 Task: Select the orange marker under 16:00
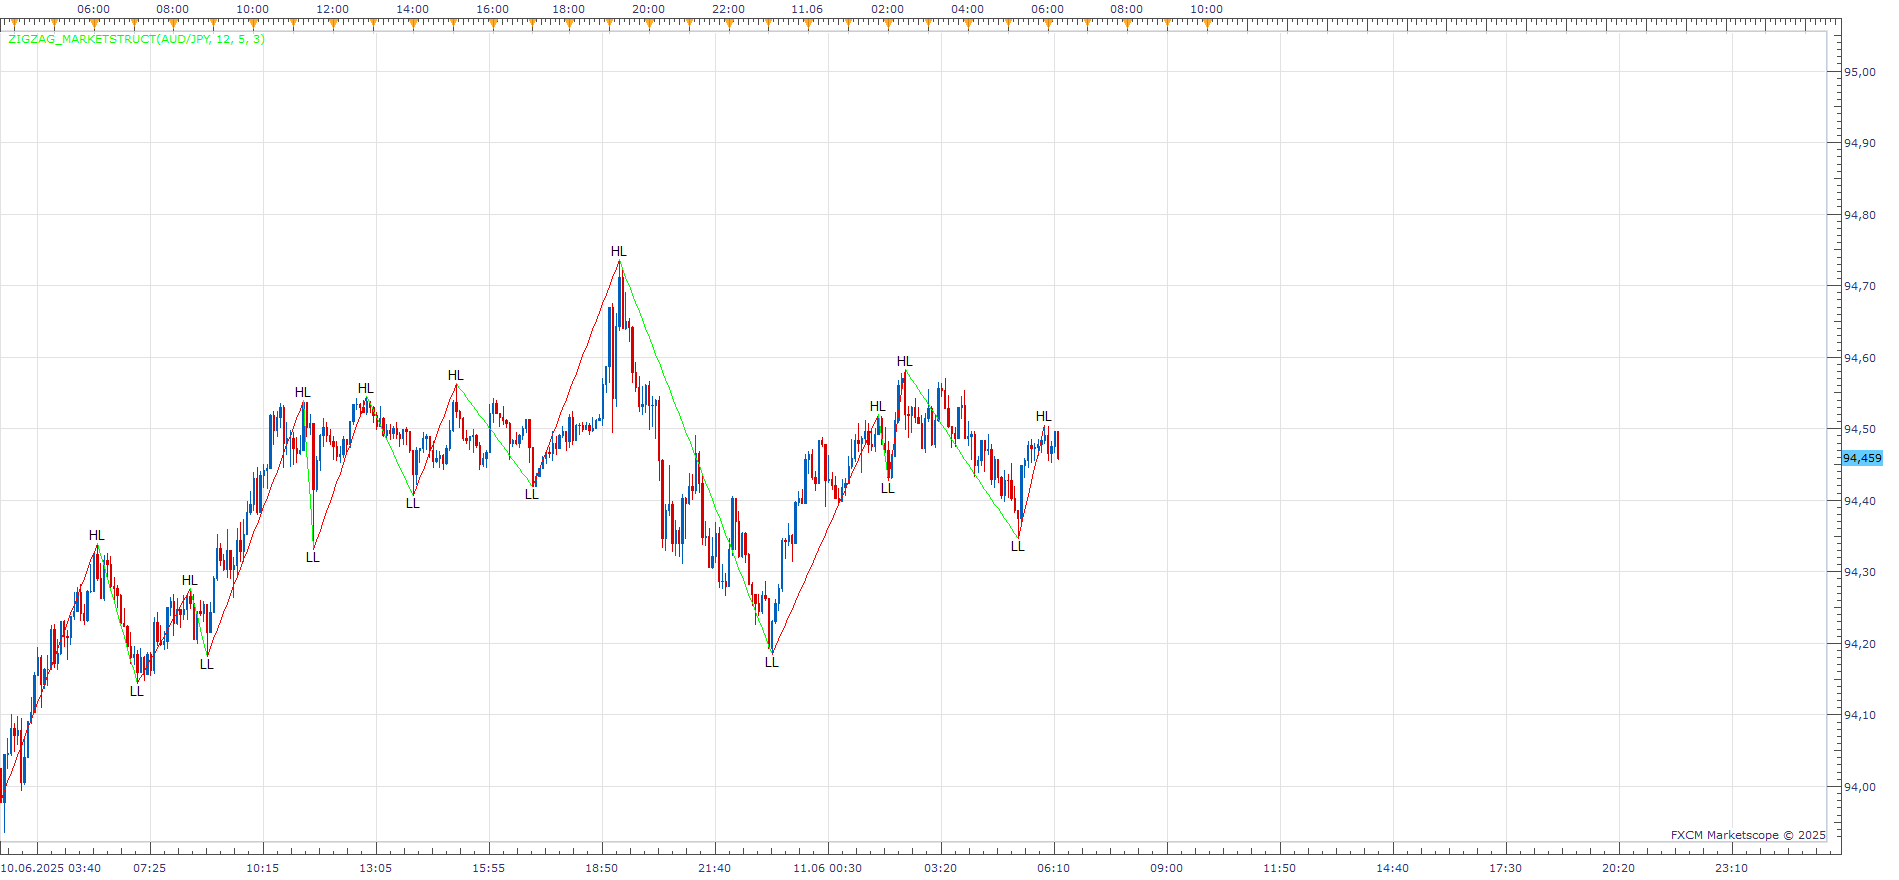[x=491, y=25]
